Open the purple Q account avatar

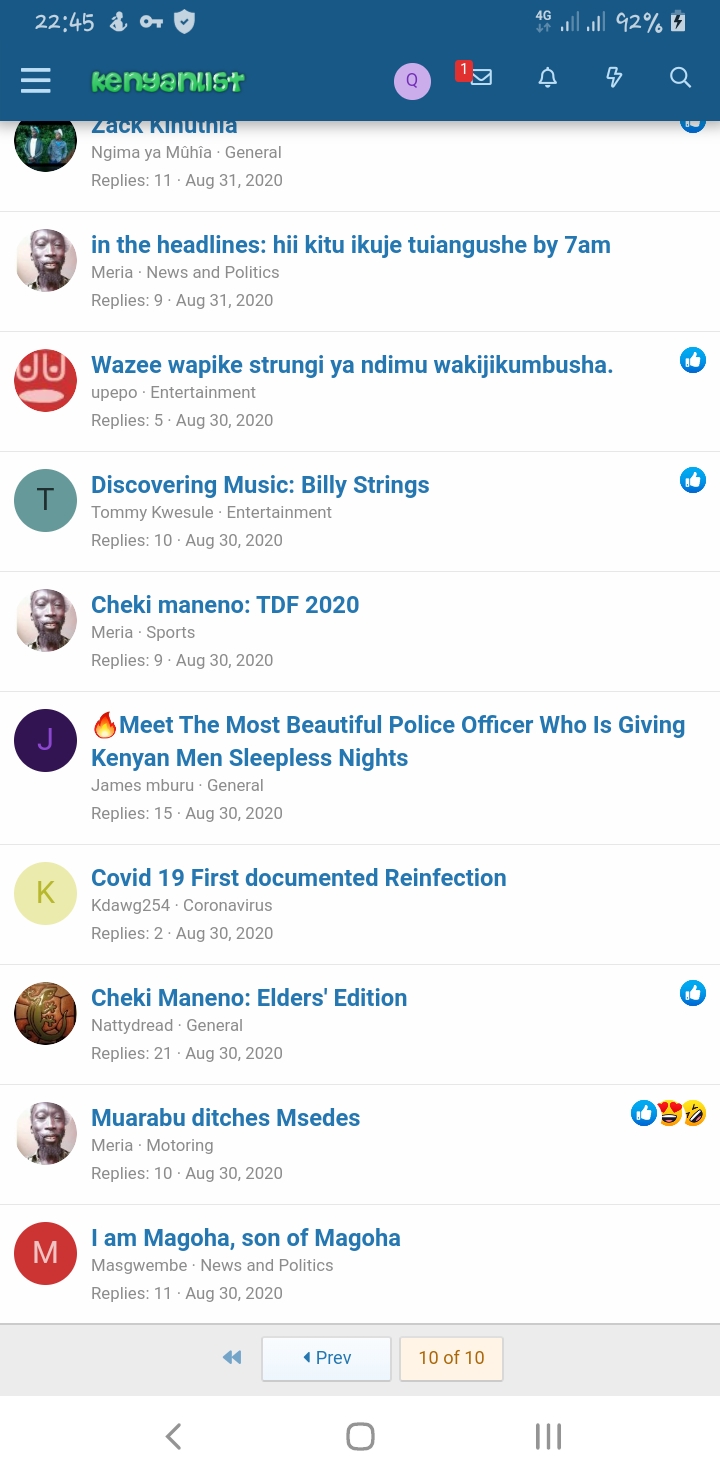click(412, 81)
